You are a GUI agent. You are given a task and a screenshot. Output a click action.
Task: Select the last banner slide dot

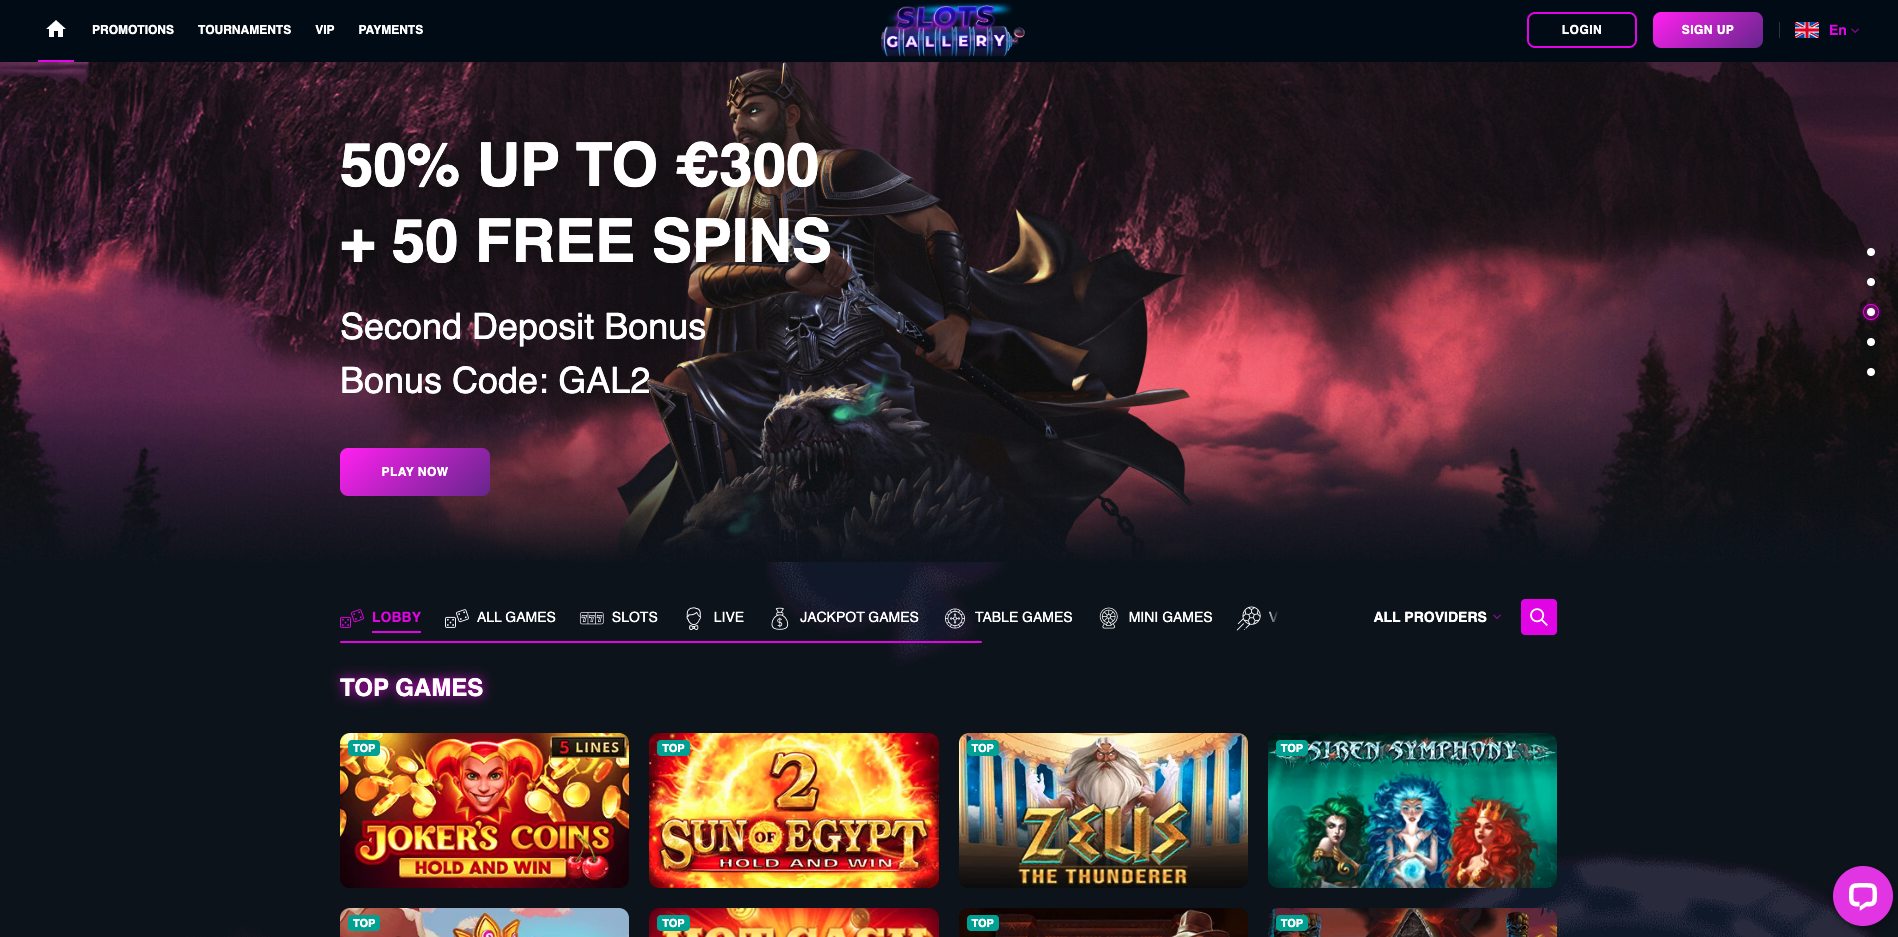[1870, 372]
